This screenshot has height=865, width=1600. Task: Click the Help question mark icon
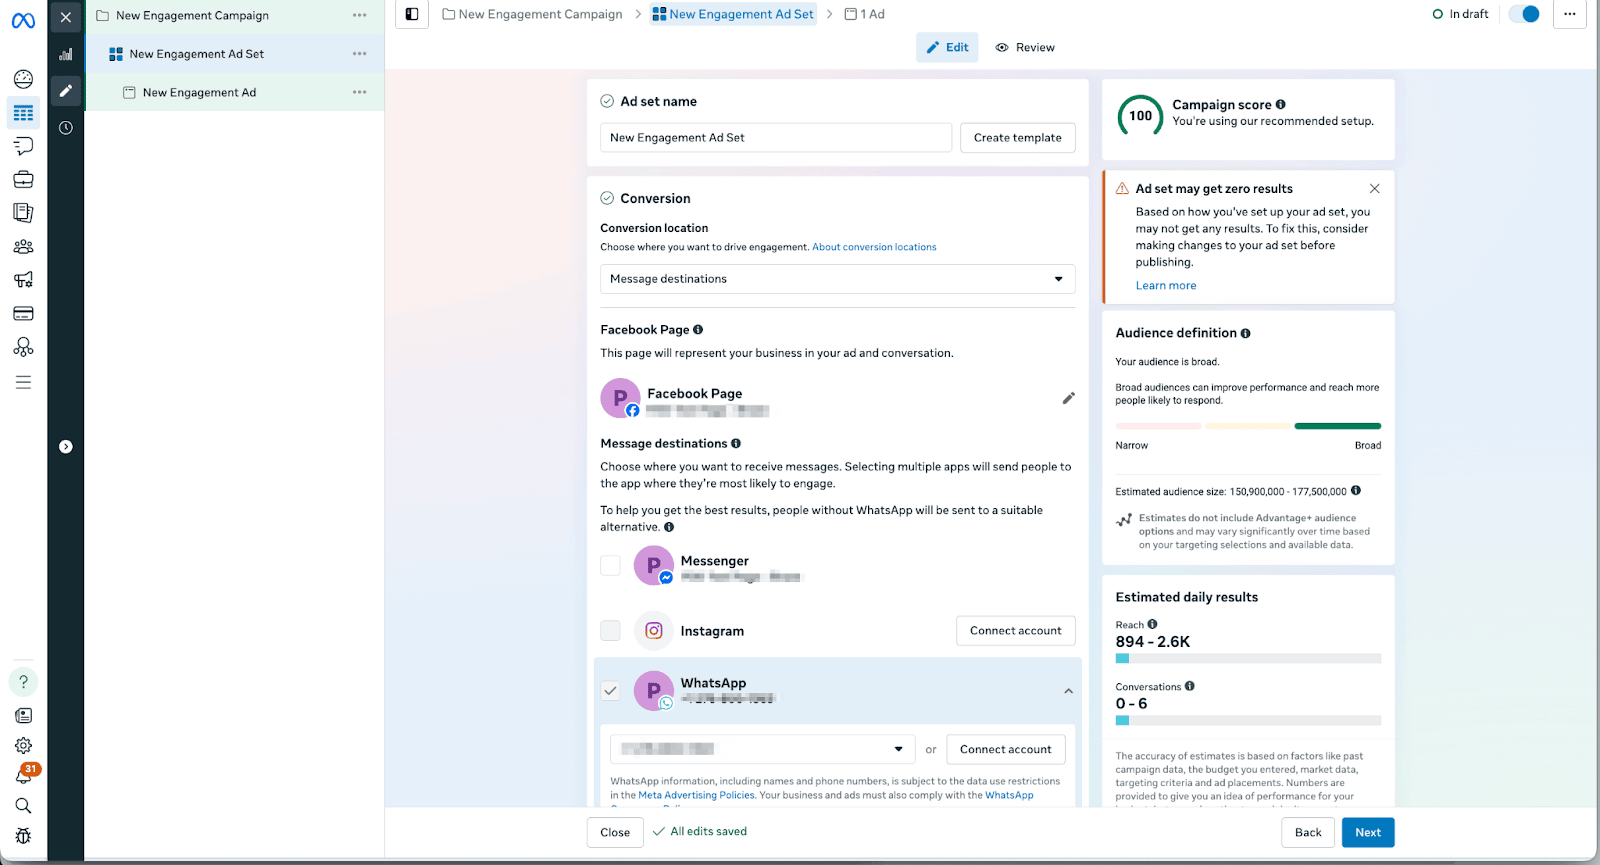coord(23,682)
